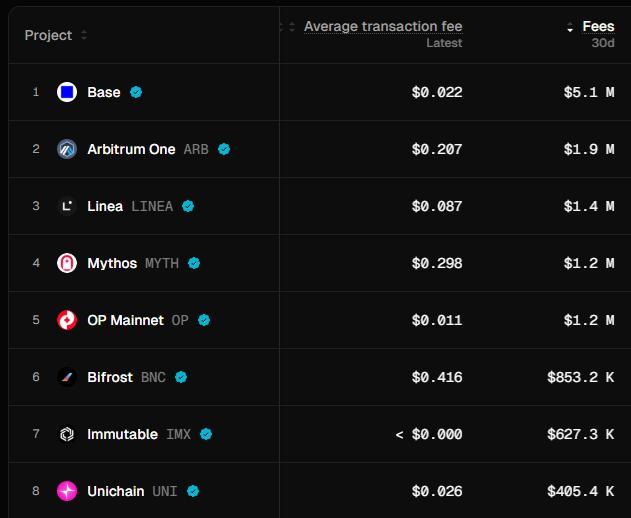Screen dimensions: 631x518
Task: Click the Bifrost logo icon
Action: pos(67,377)
